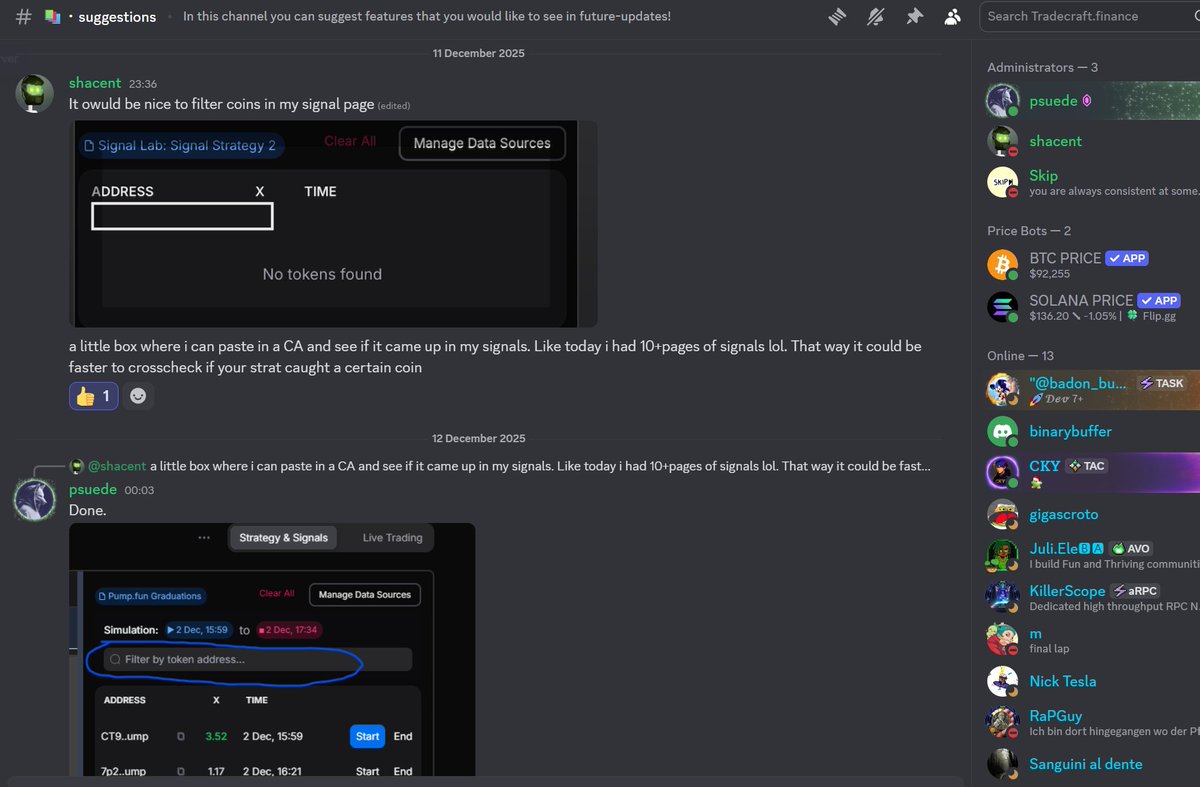Click the shacent username above the first message
Screen dimensions: 1200x787
[x=95, y=83]
